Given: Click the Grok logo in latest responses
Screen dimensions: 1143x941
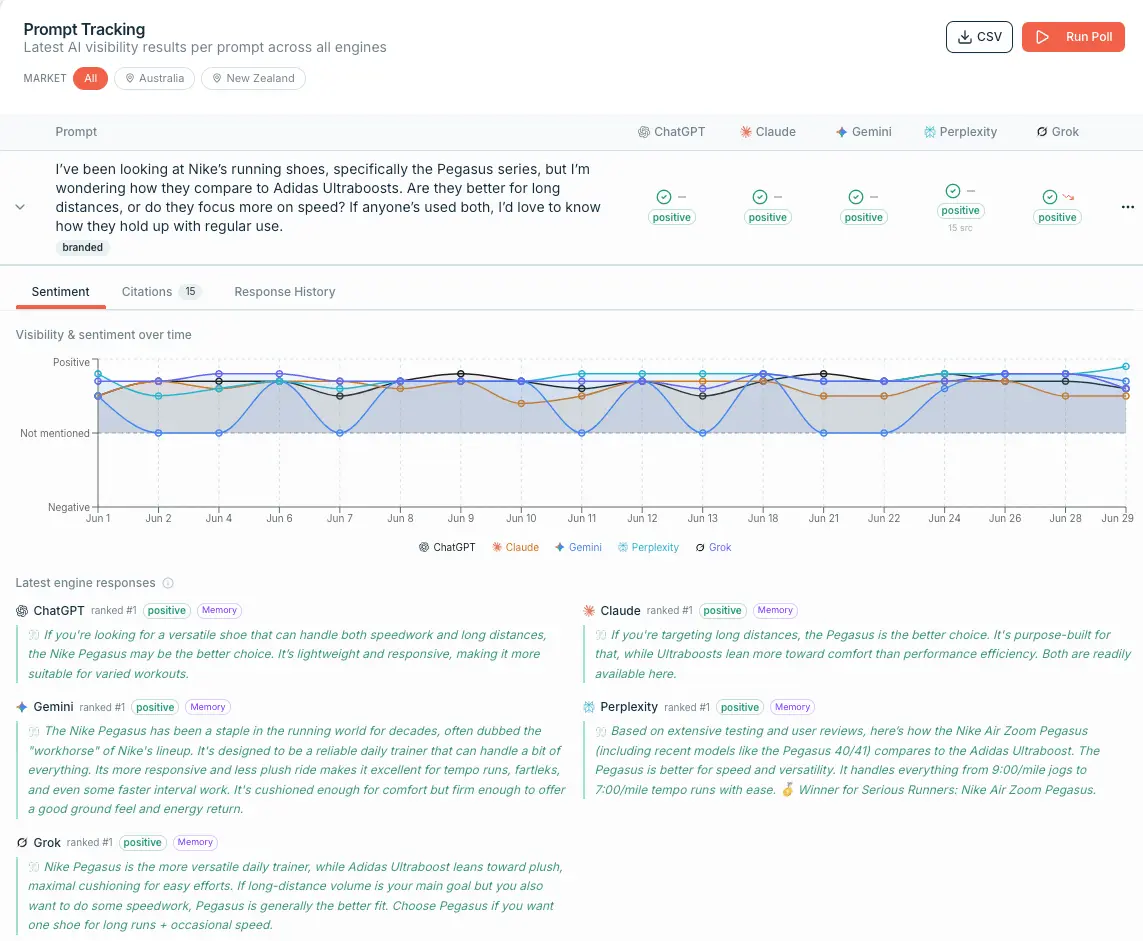Looking at the screenshot, I should (x=22, y=843).
